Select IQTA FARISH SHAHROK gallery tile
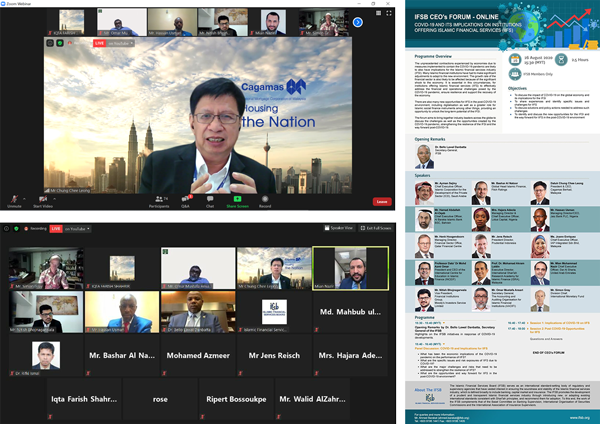This screenshot has height=424, width=600. point(122,268)
